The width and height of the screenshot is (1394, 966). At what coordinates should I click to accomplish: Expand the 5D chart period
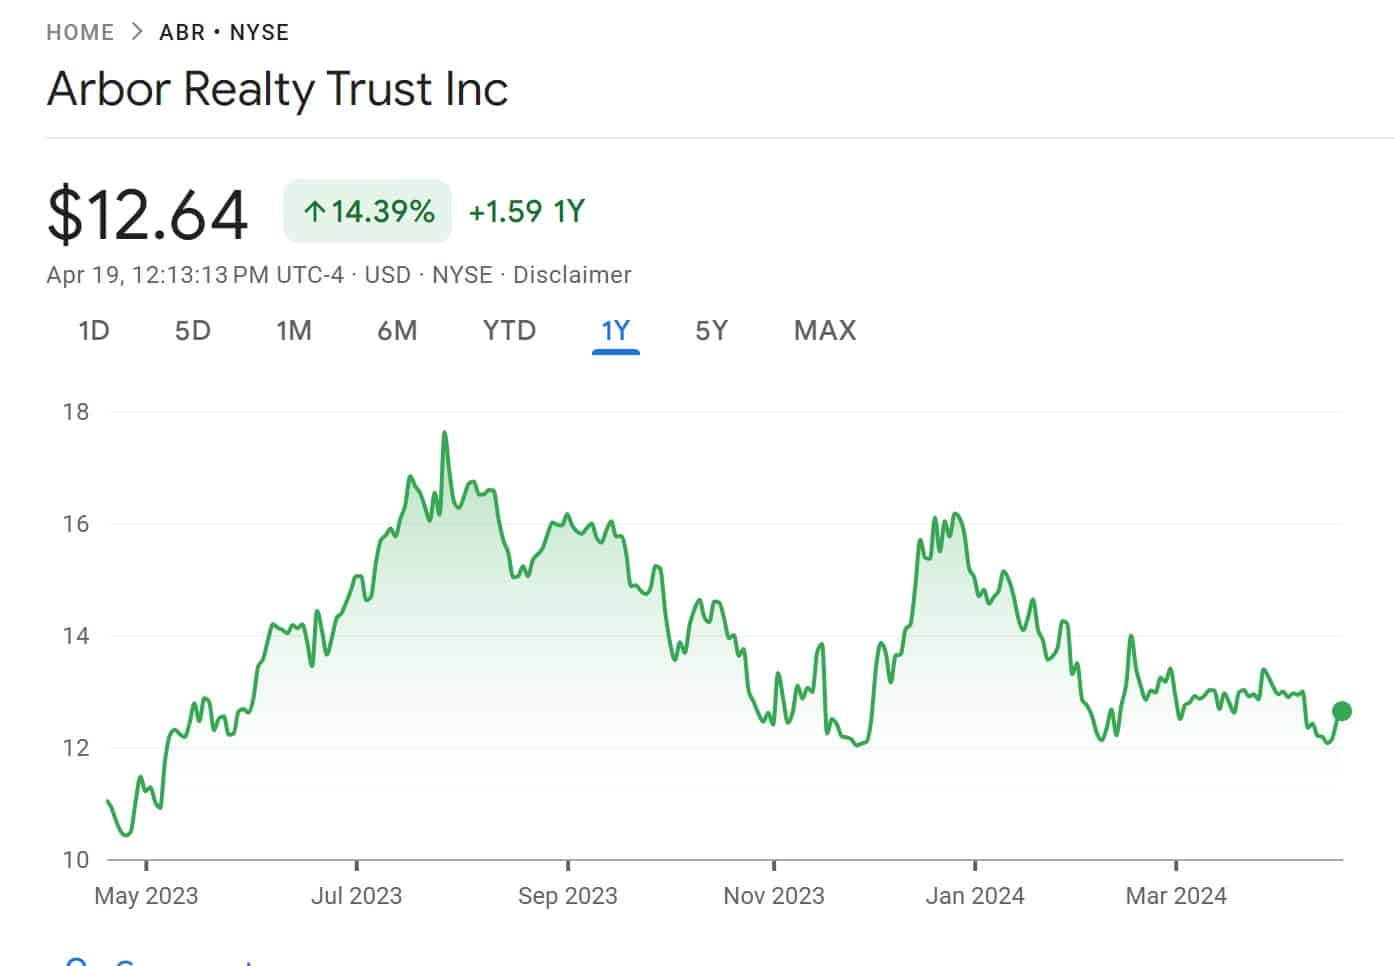tap(193, 330)
